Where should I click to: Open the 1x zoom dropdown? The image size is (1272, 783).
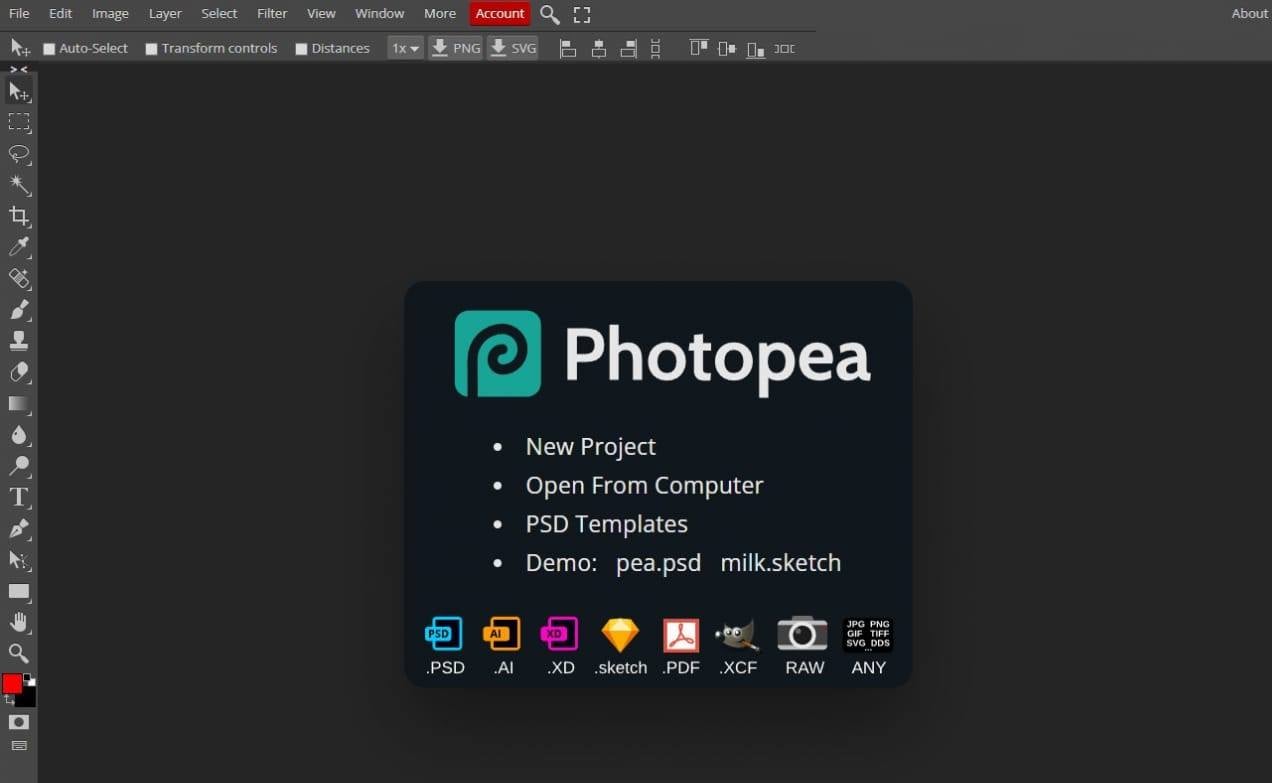(x=404, y=47)
